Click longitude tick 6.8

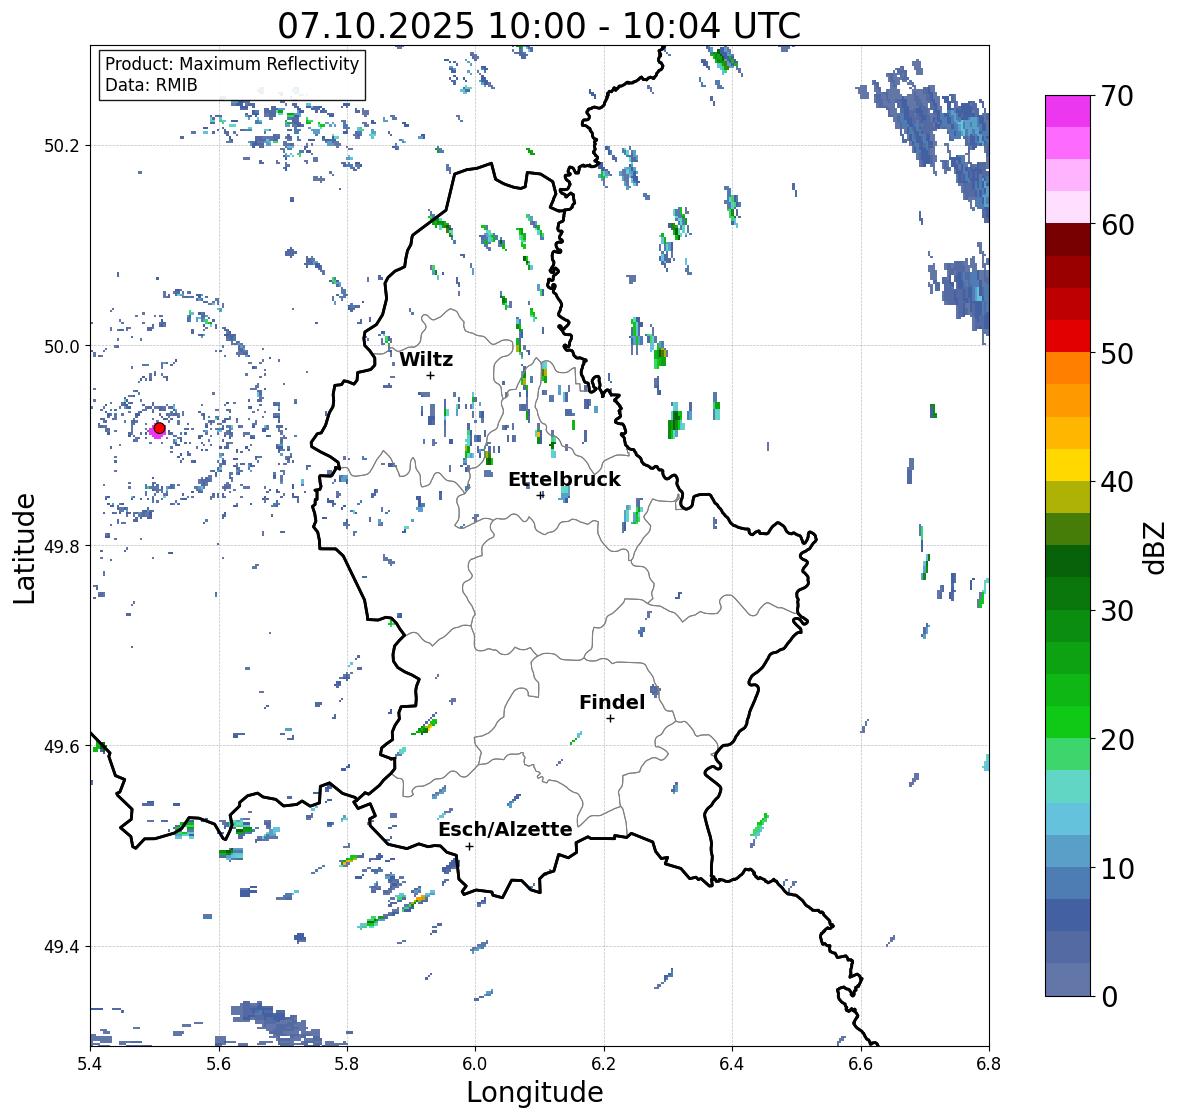point(989,1064)
